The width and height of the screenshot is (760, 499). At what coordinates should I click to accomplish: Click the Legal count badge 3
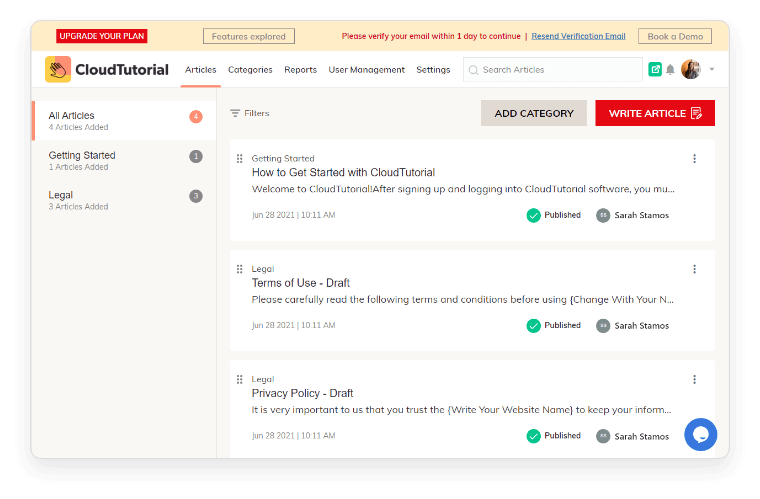pyautogui.click(x=196, y=196)
